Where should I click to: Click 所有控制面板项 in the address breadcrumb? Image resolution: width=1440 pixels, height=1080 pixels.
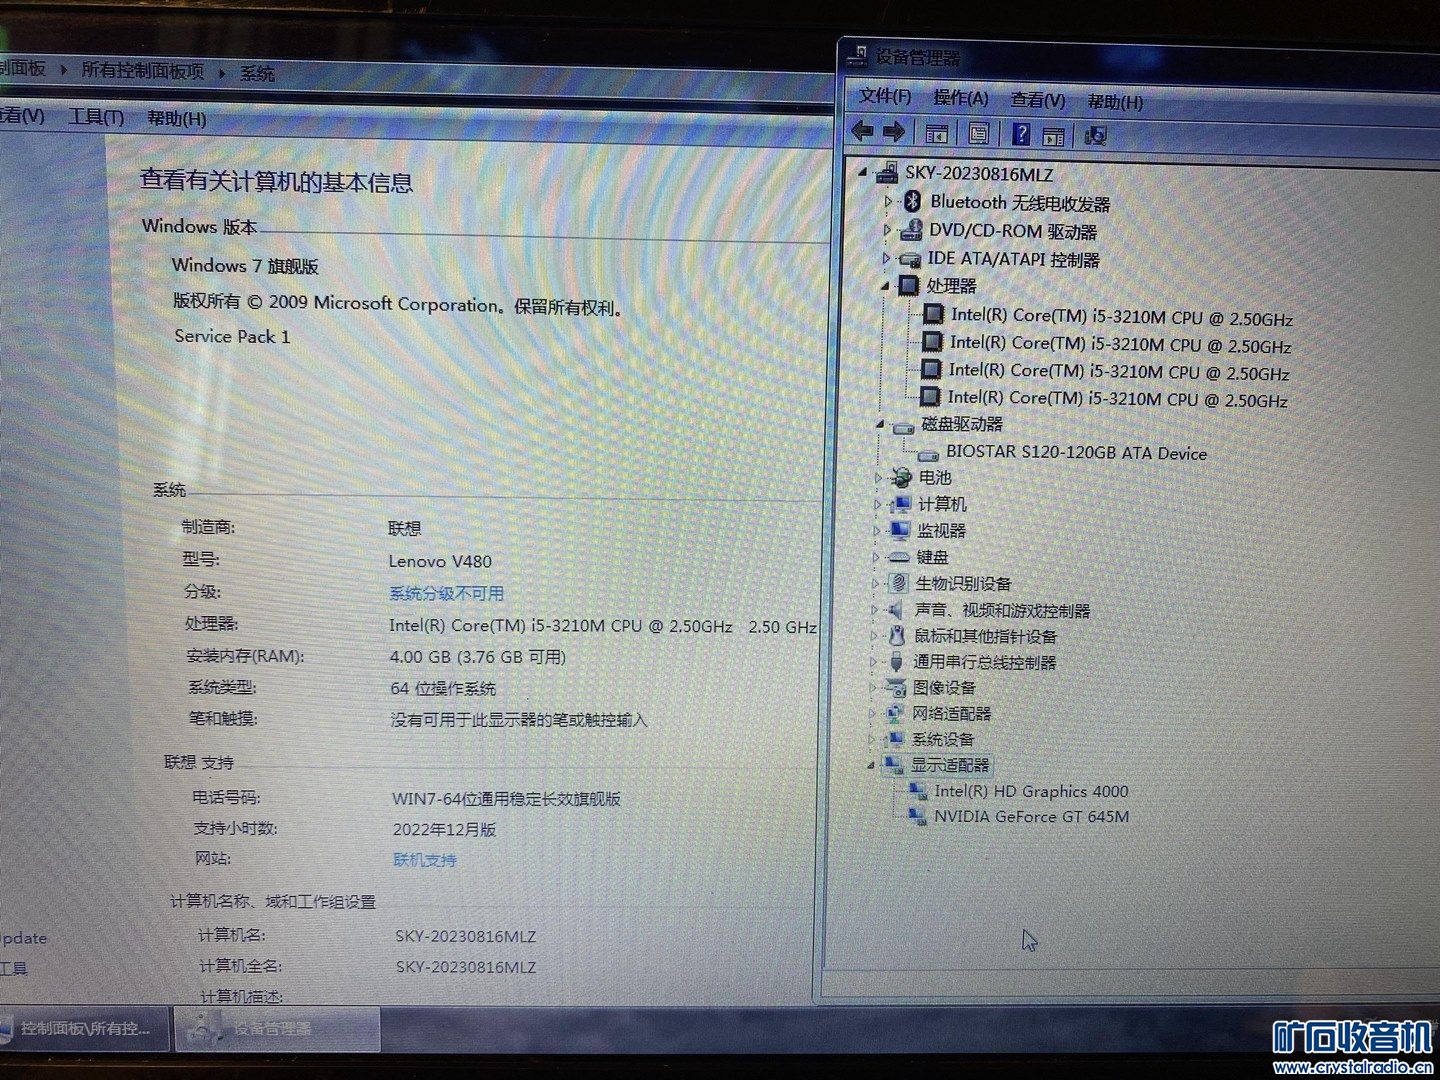click(143, 71)
